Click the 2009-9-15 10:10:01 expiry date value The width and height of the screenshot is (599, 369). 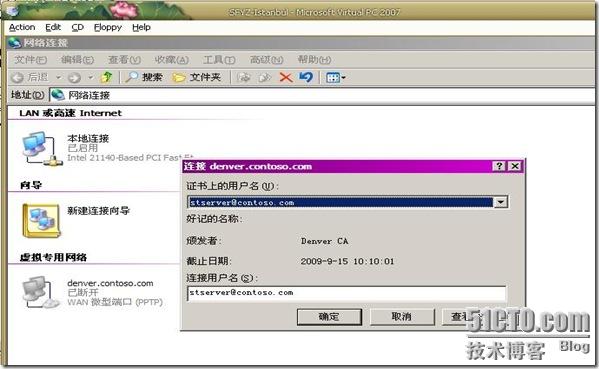point(347,262)
